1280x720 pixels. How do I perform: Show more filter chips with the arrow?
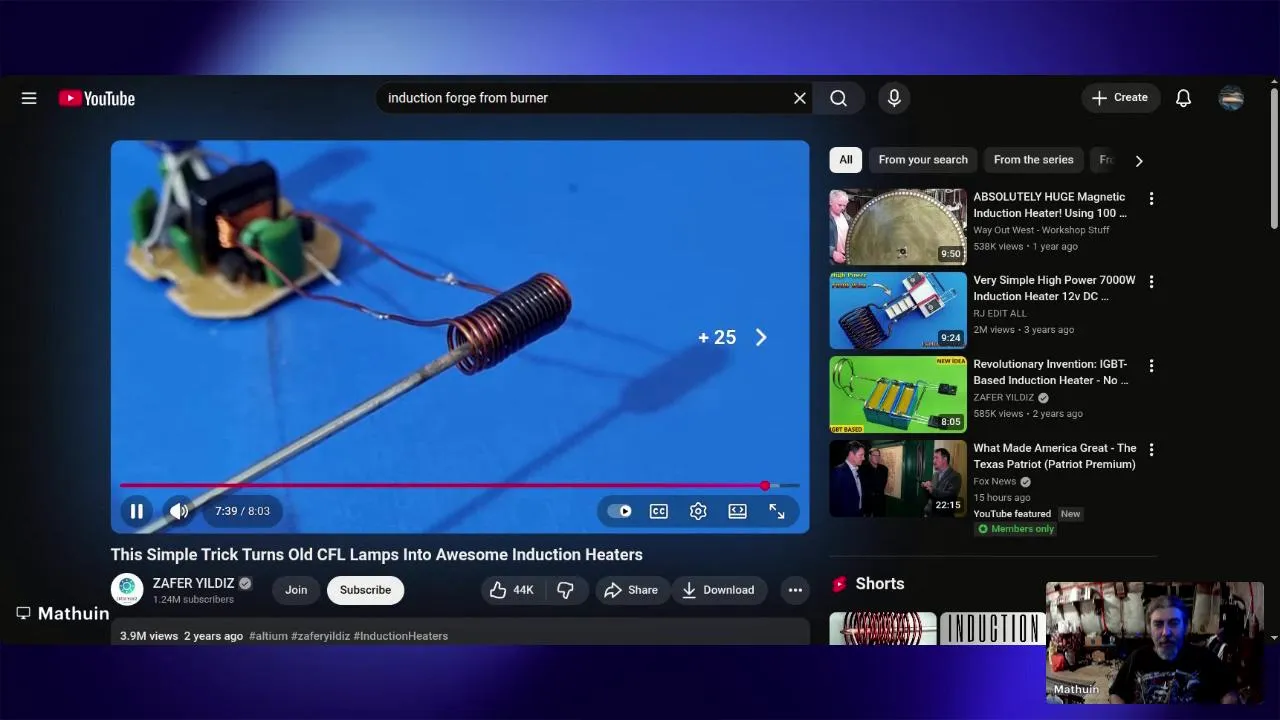pos(1138,160)
